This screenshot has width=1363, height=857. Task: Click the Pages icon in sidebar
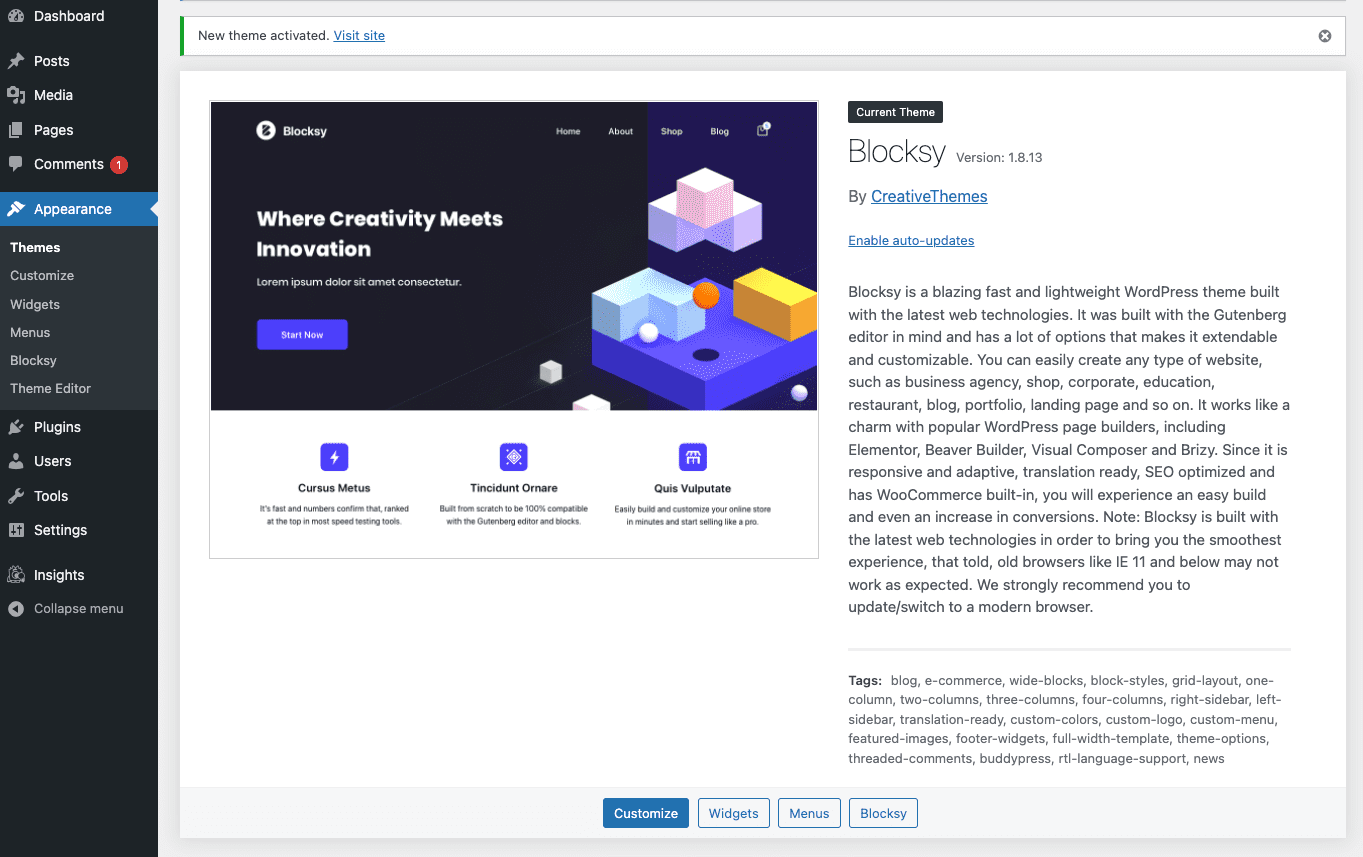click(16, 130)
